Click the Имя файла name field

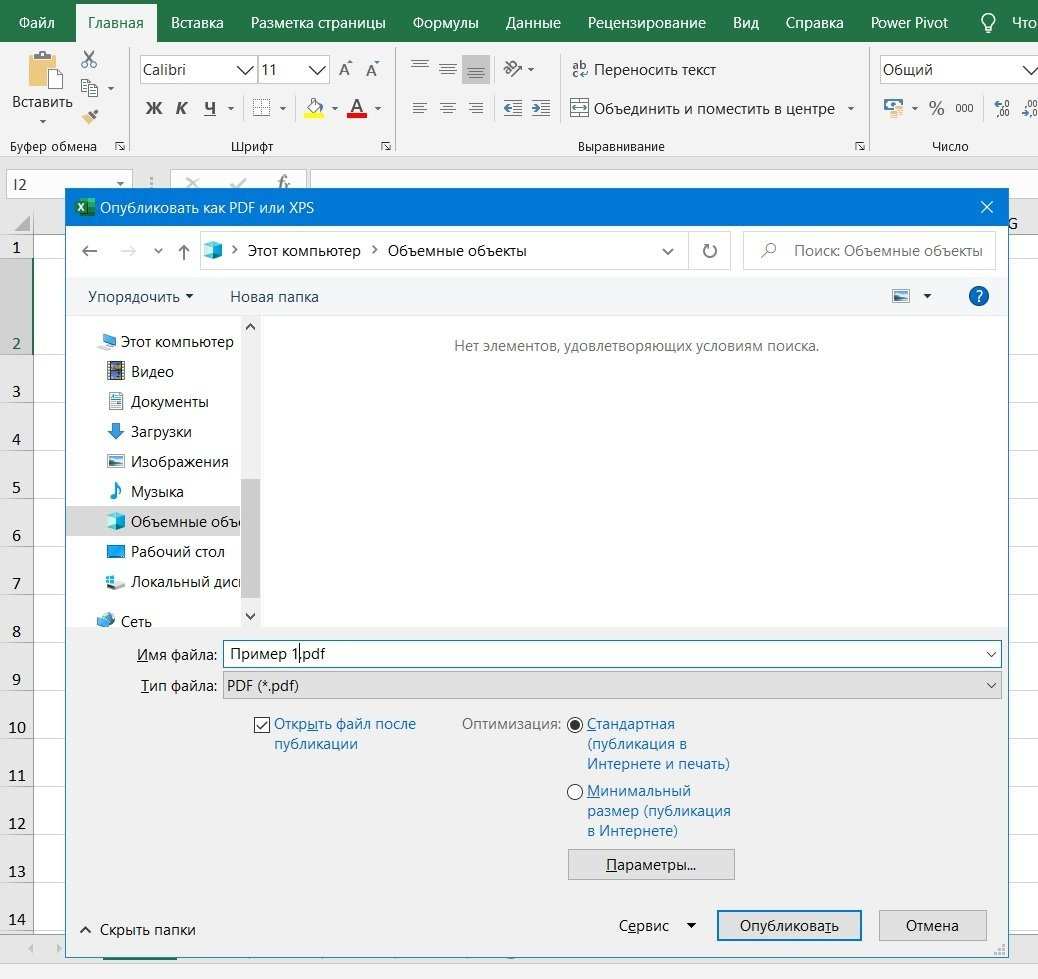point(500,653)
